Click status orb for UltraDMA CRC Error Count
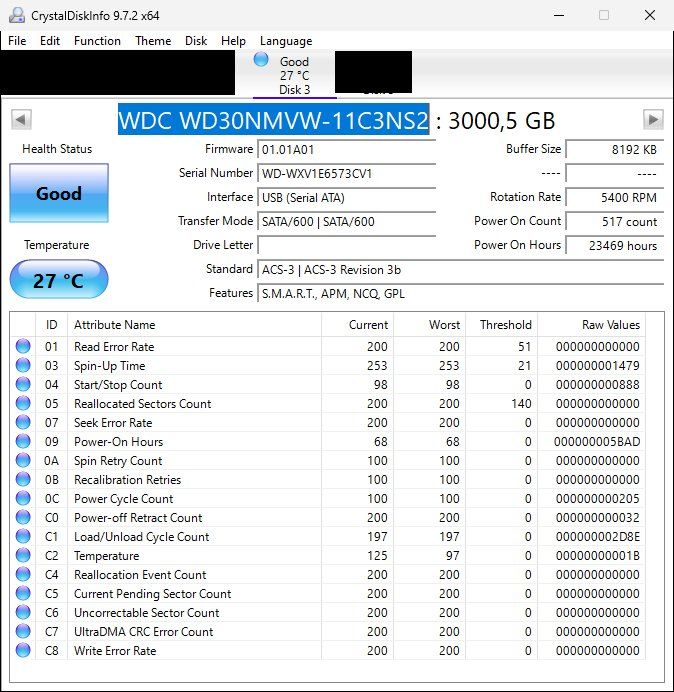The image size is (674, 692). pyautogui.click(x=23, y=631)
